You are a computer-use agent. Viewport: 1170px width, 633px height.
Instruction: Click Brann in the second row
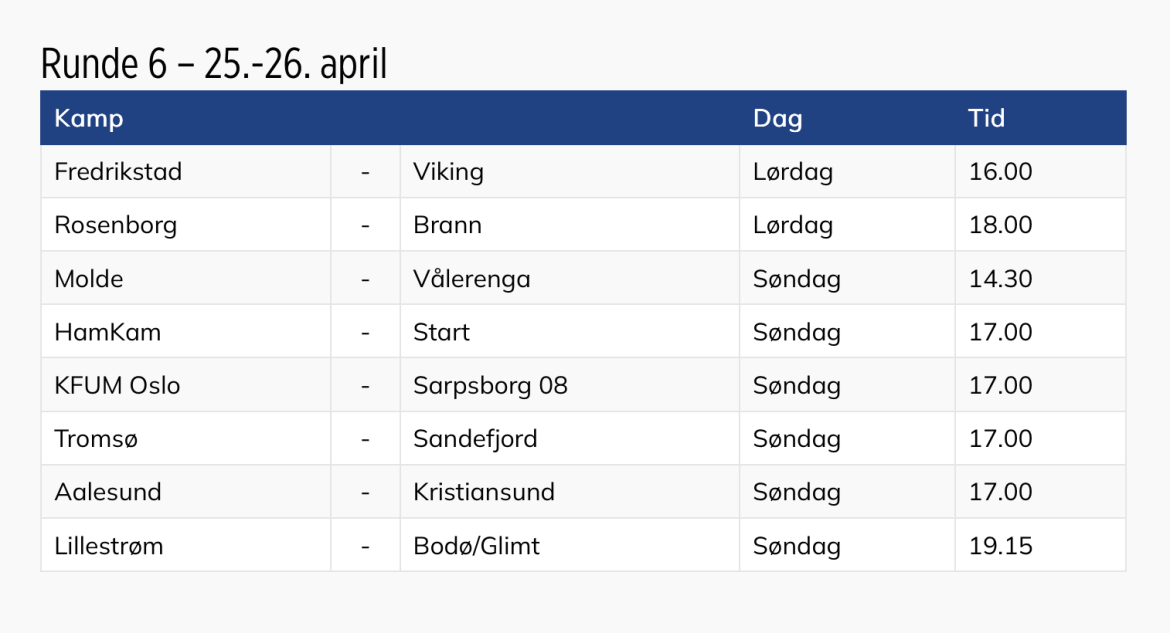(x=447, y=225)
